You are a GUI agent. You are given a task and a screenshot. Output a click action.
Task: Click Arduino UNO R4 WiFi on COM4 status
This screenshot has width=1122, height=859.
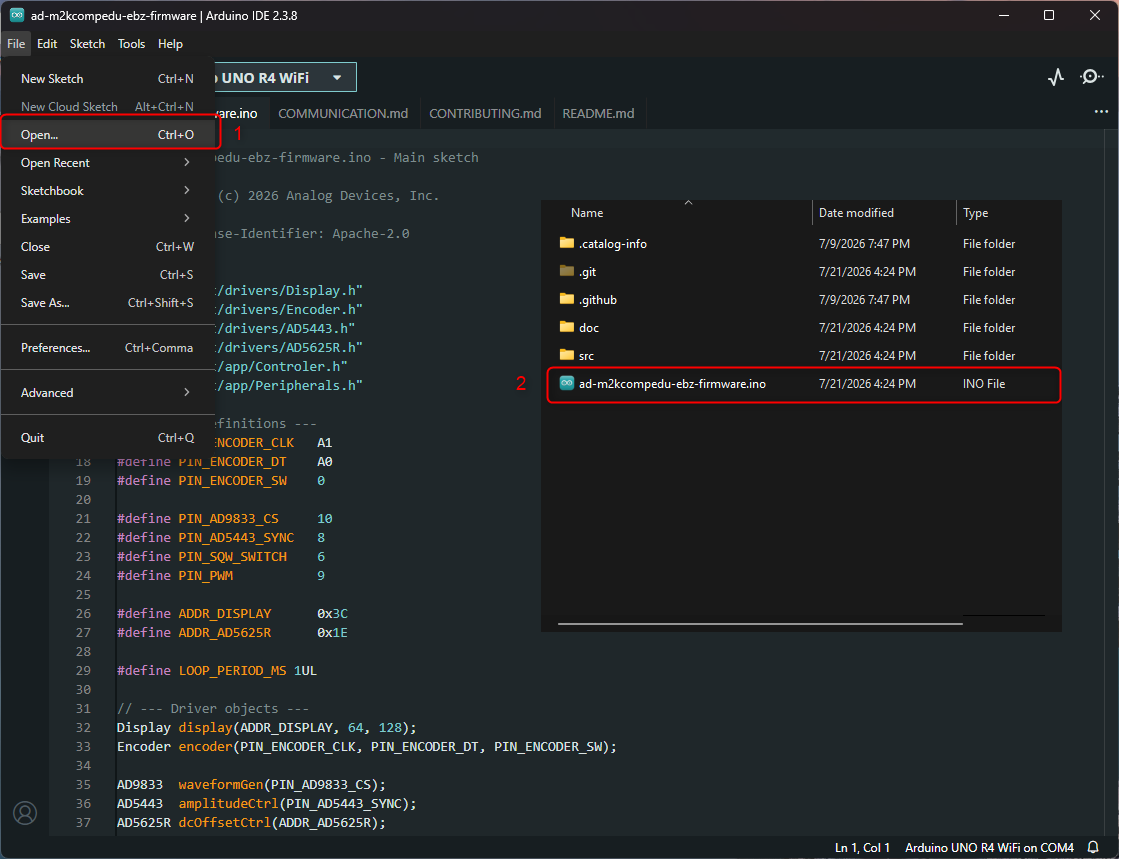pos(989,848)
